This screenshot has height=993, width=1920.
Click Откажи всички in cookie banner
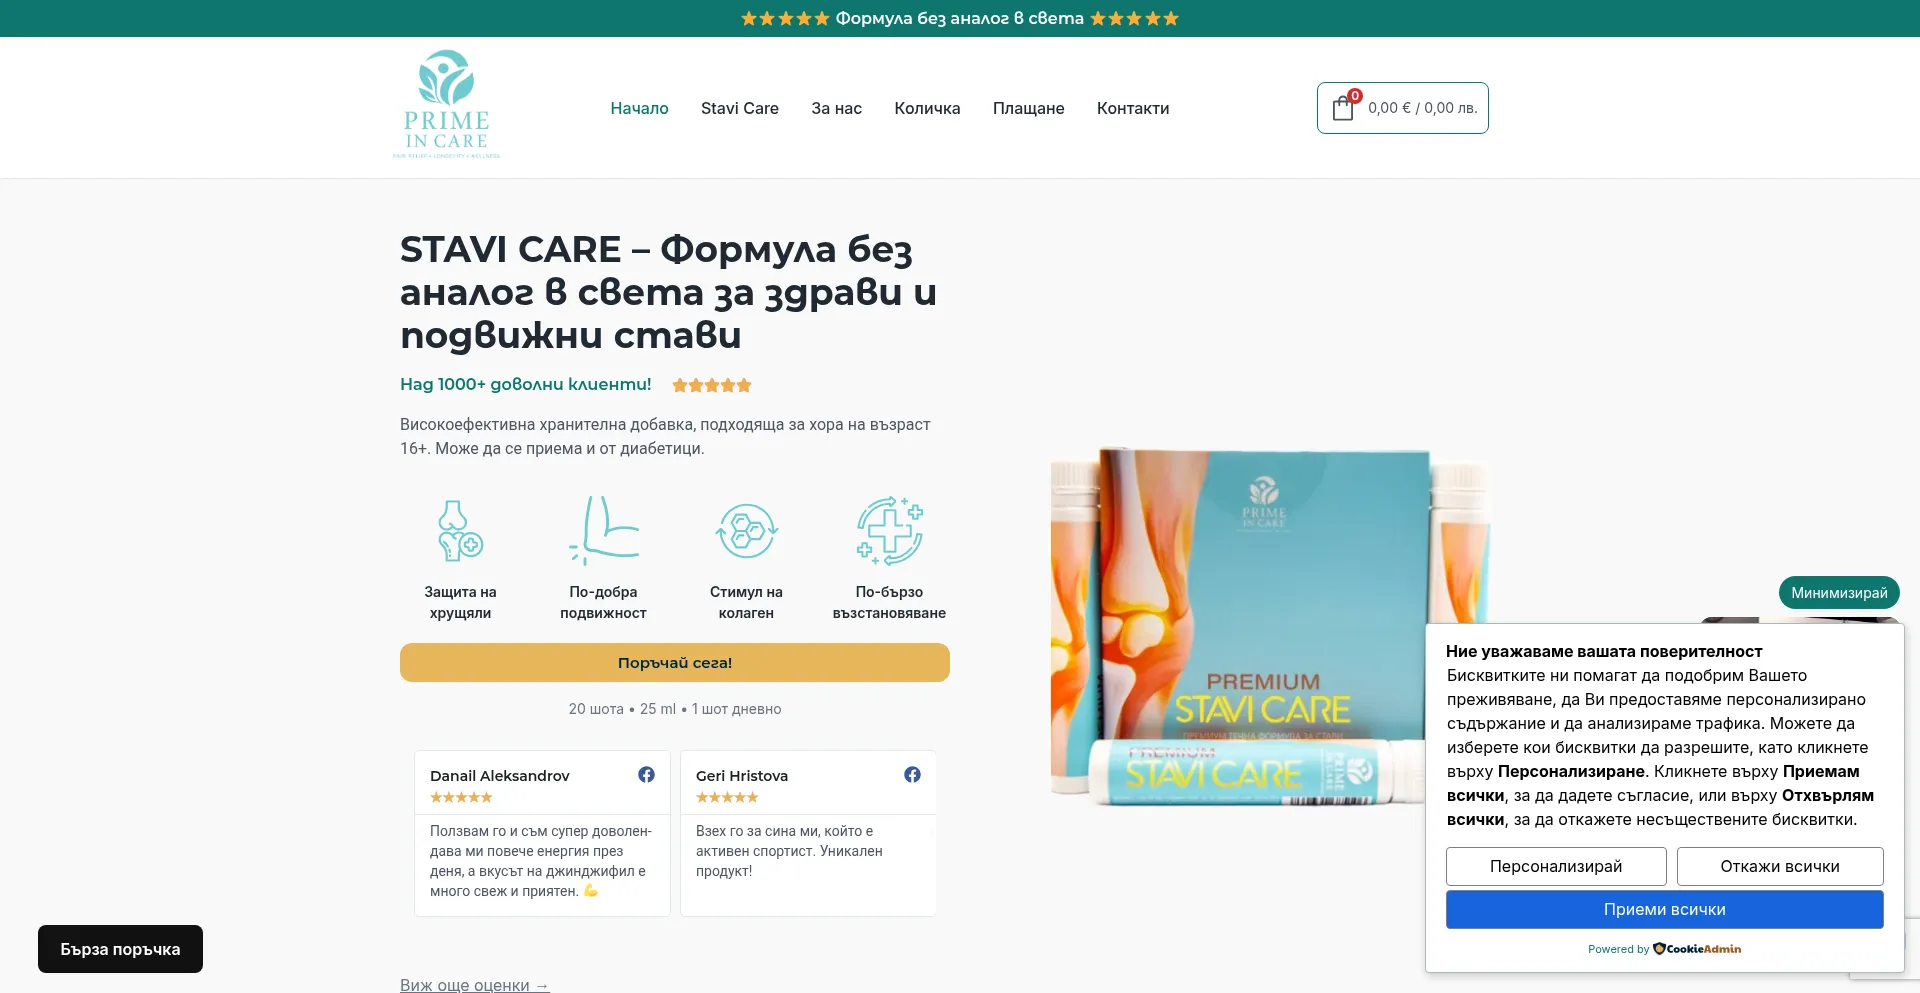1780,866
